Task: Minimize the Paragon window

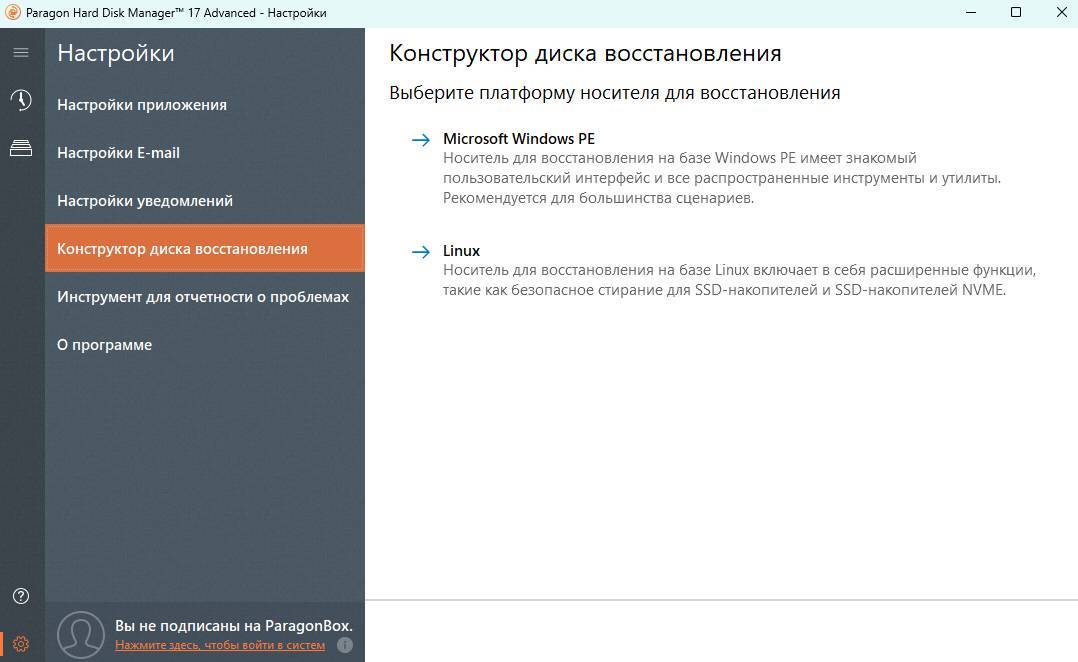Action: tap(971, 12)
